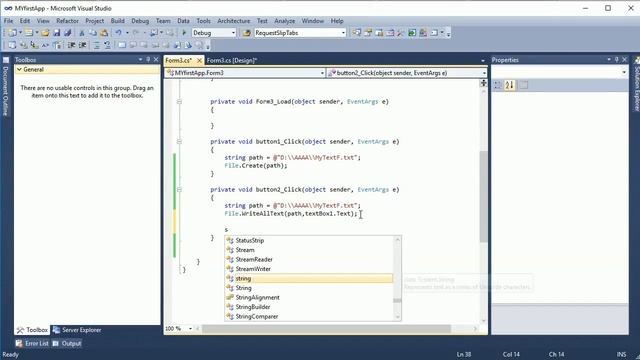Click the Copy toolbar icon
The height and width of the screenshot is (360, 640).
(x=93, y=33)
